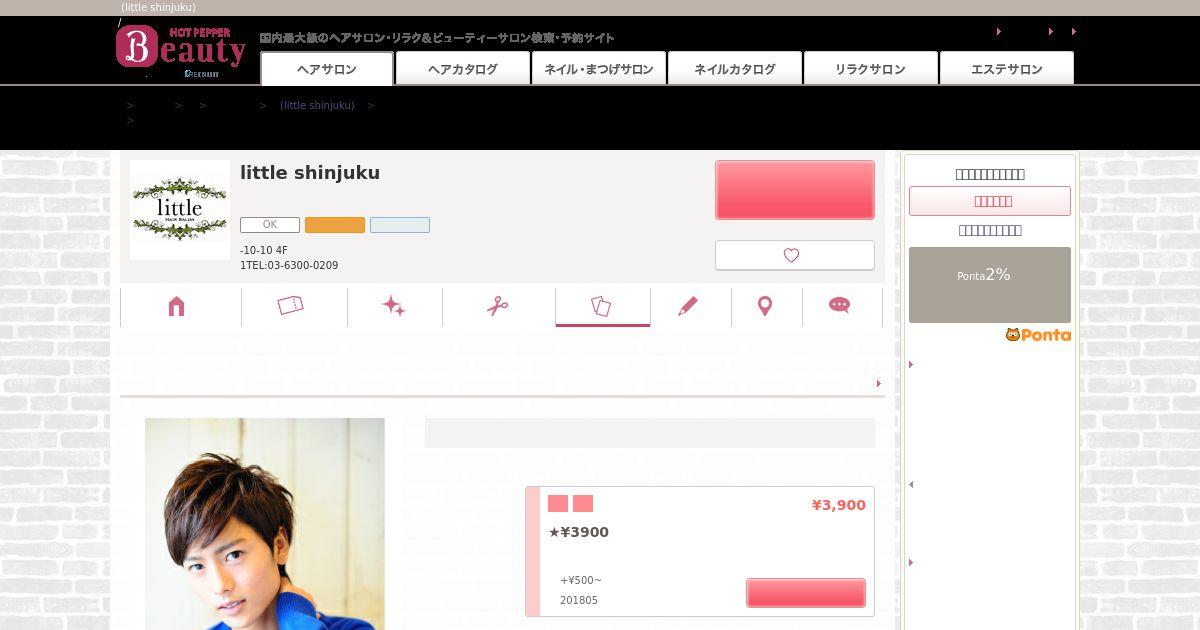Select the overlapping cards tab icon
Image resolution: width=1200 pixels, height=630 pixels.
(x=601, y=306)
